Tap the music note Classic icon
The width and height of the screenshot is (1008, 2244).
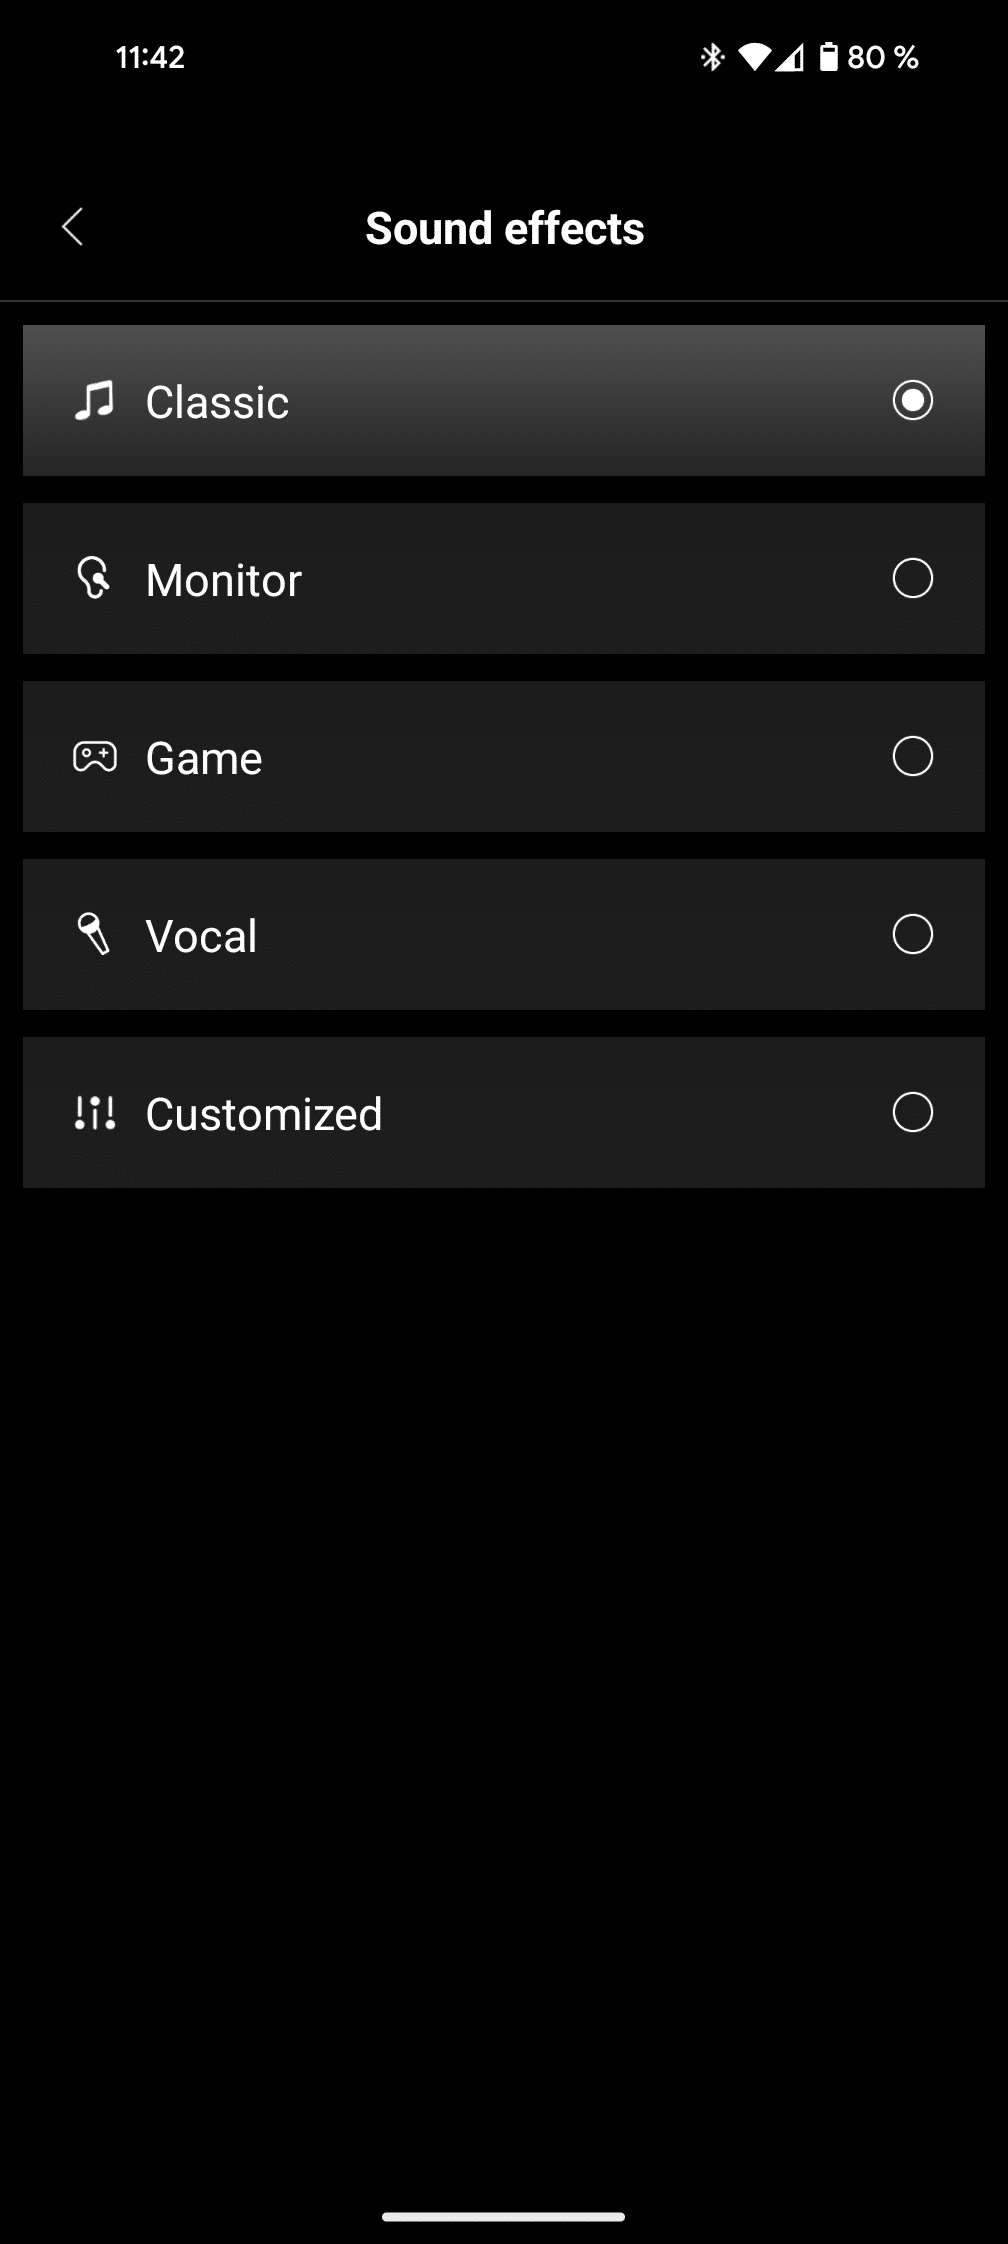(95, 401)
